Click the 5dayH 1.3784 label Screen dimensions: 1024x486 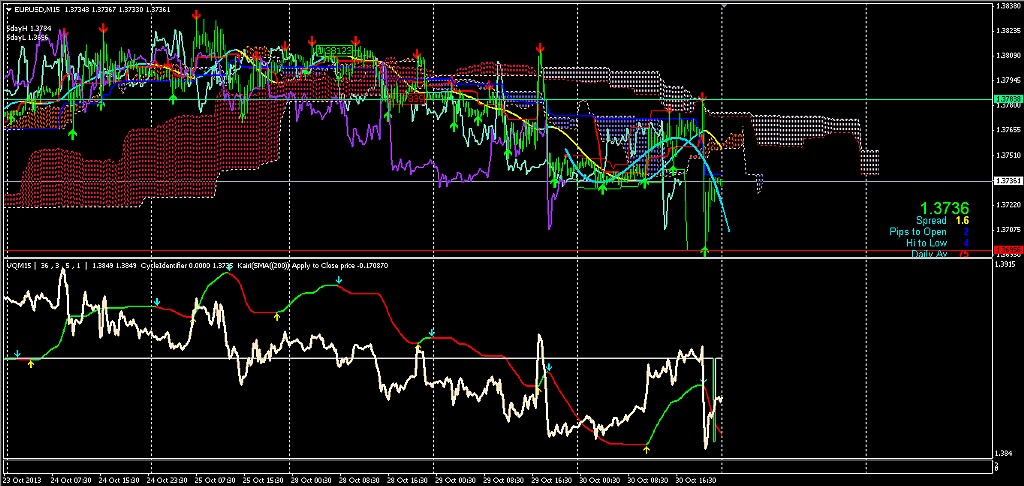[29, 29]
